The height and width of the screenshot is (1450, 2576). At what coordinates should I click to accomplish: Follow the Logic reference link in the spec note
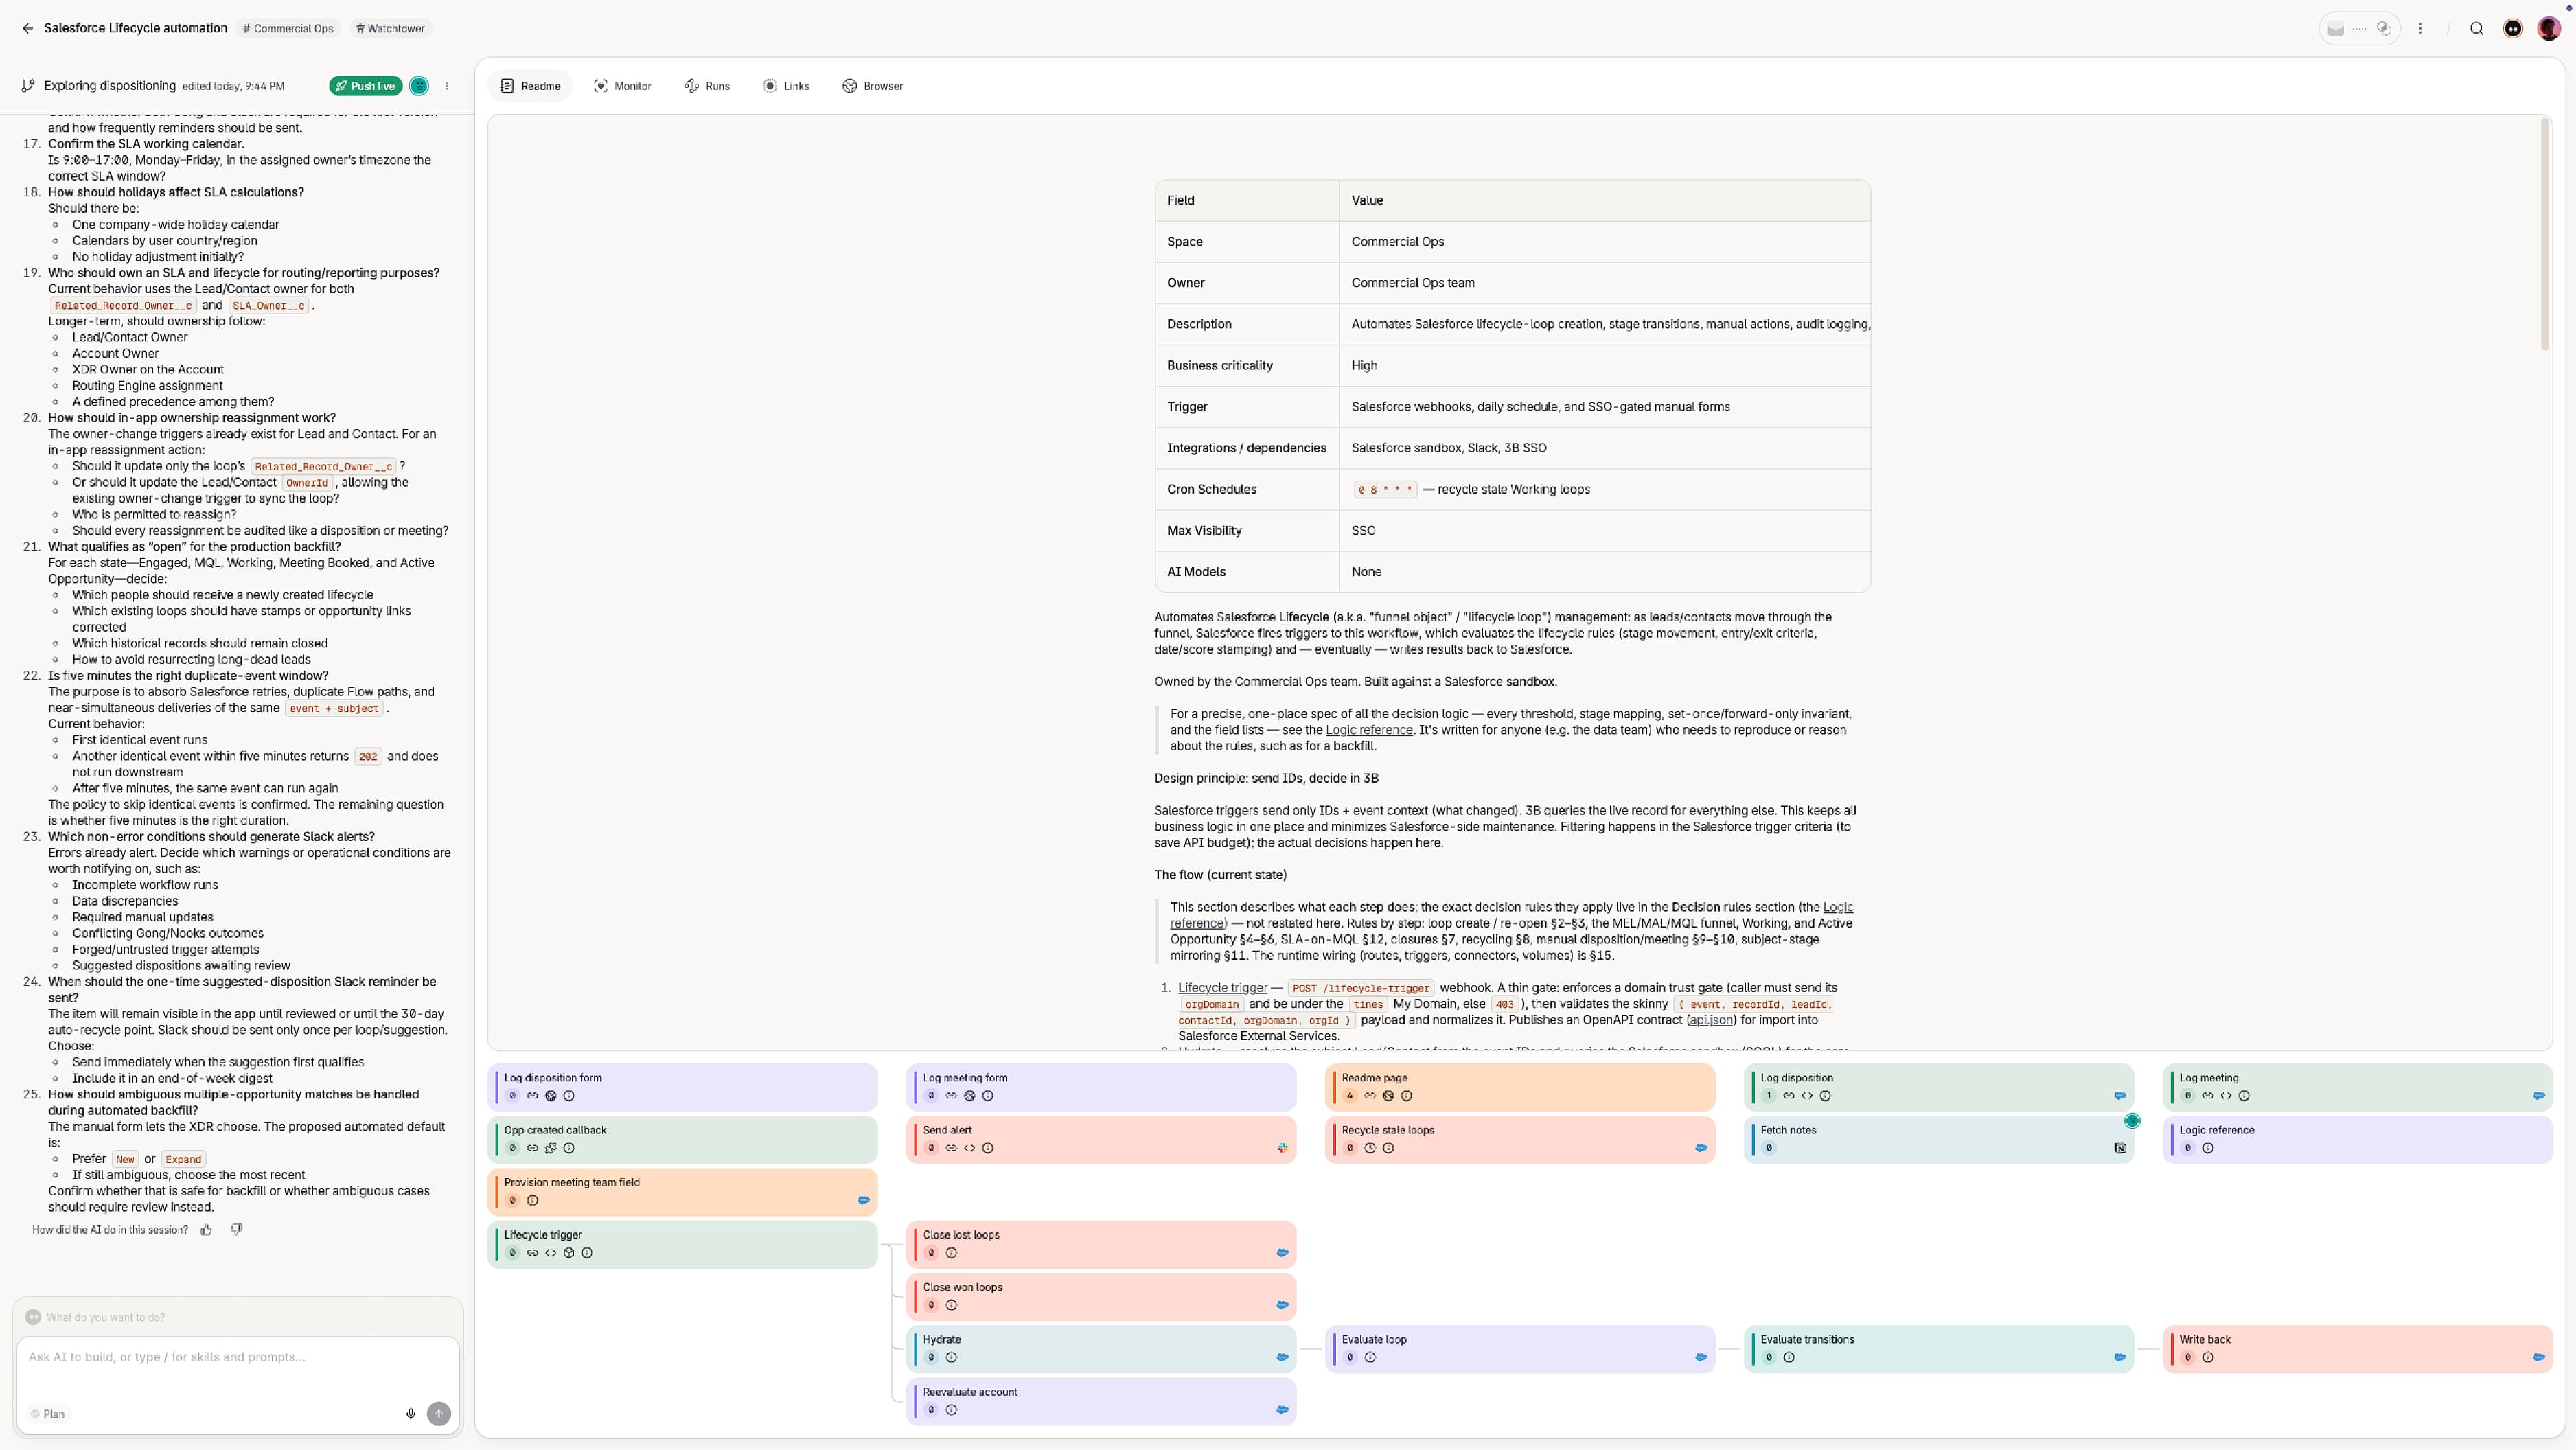pos(1369,730)
